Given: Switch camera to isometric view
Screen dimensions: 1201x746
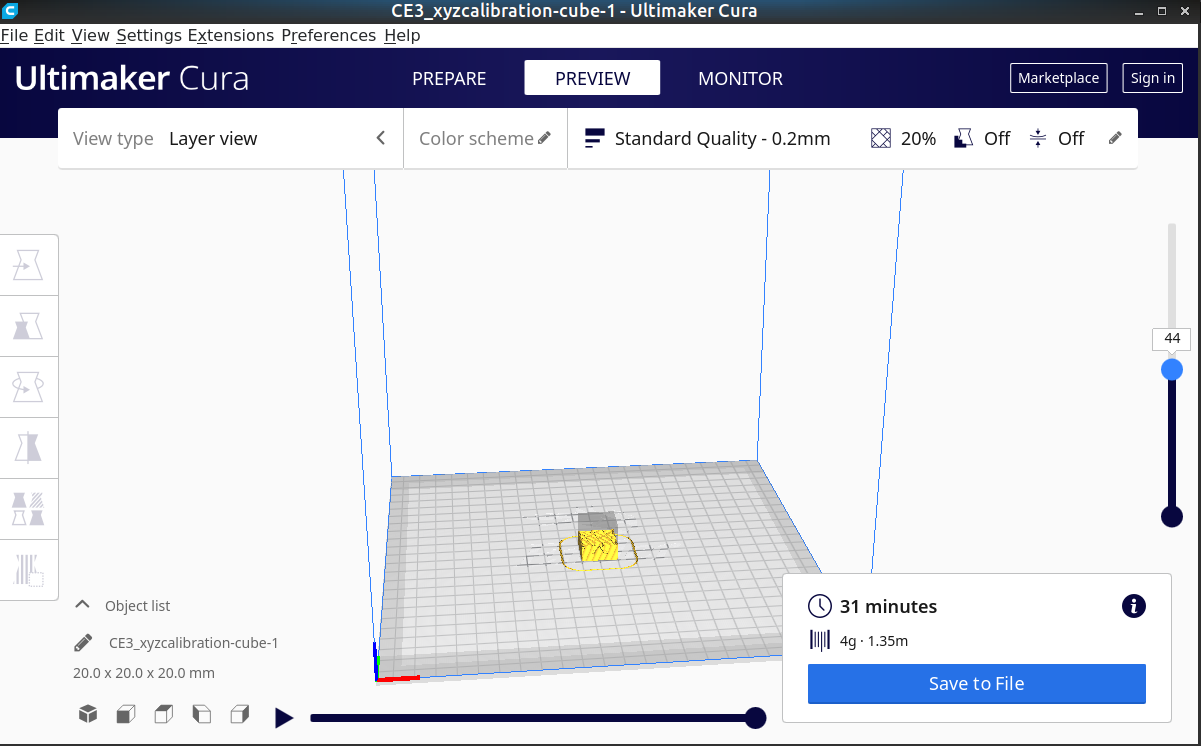Looking at the screenshot, I should [x=87, y=714].
